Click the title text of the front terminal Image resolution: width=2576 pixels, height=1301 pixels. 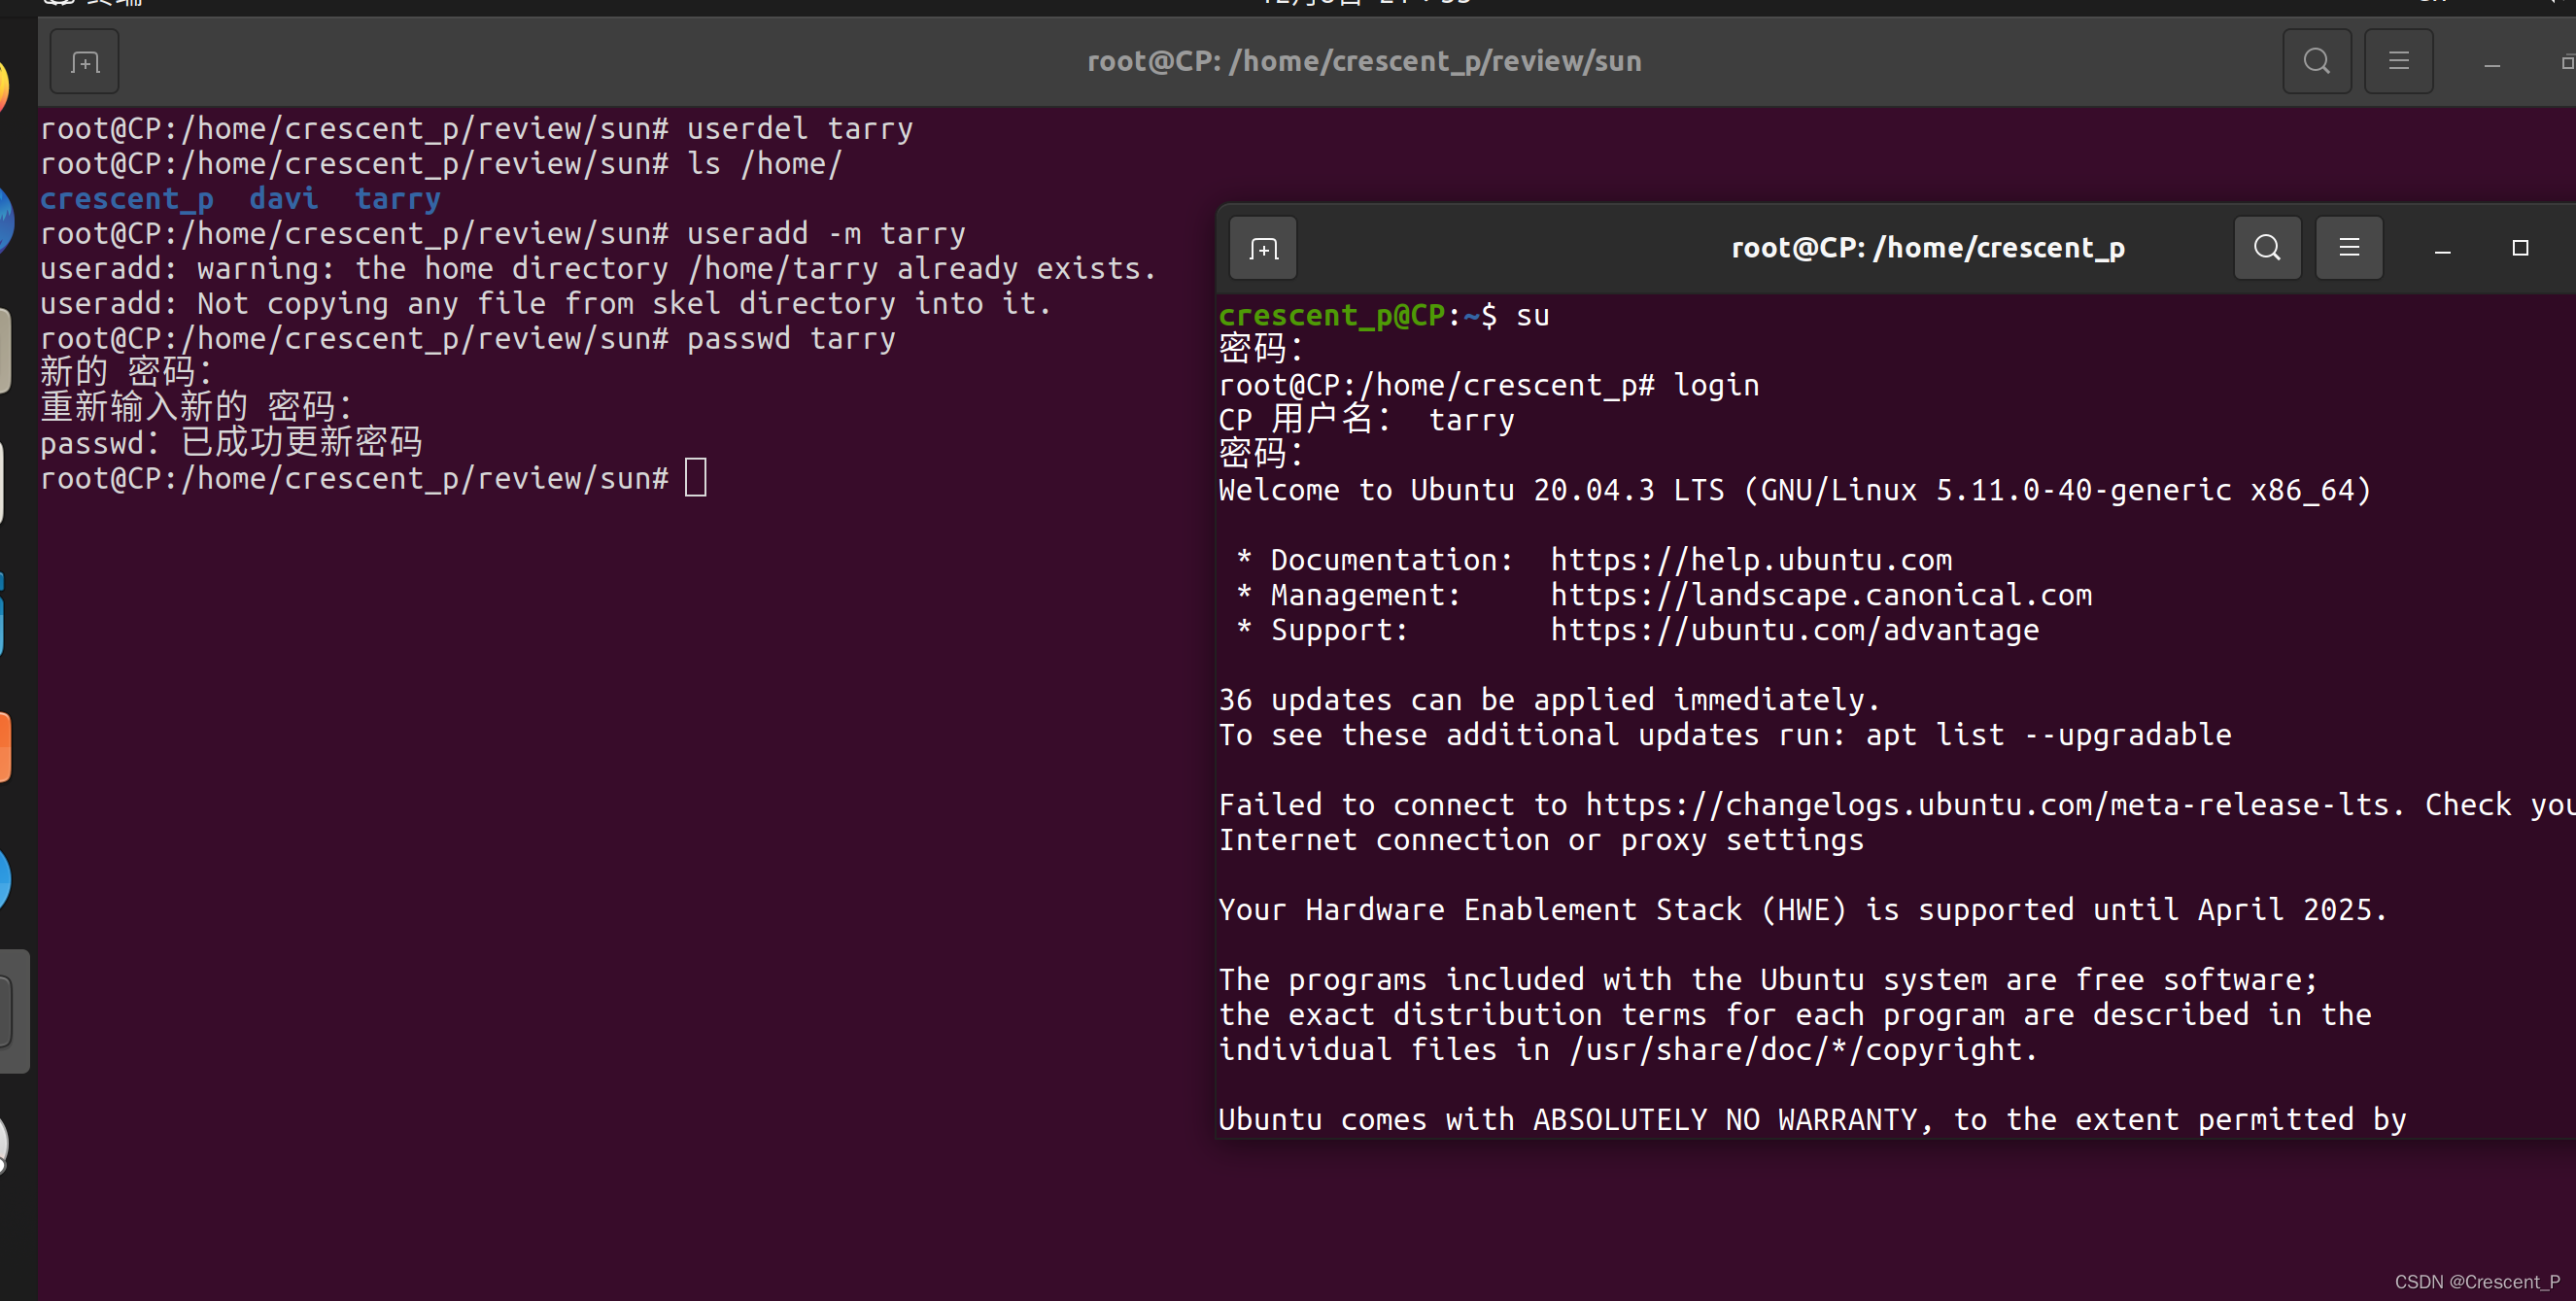1927,248
